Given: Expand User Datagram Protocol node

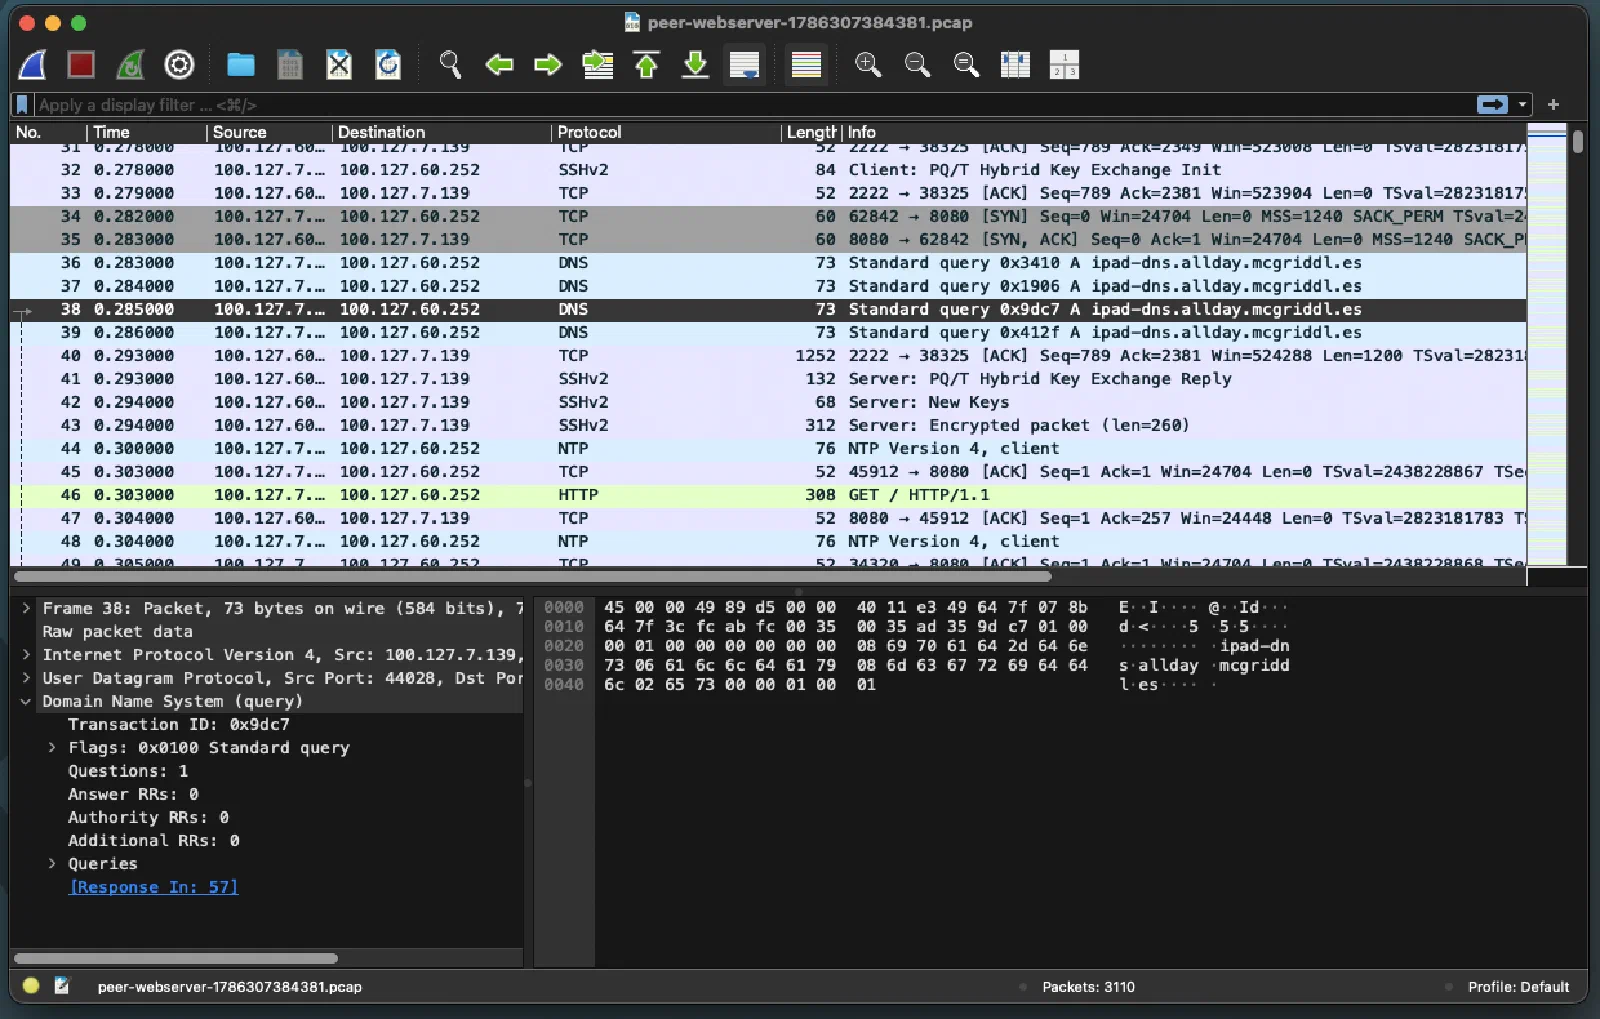Looking at the screenshot, I should pos(26,678).
